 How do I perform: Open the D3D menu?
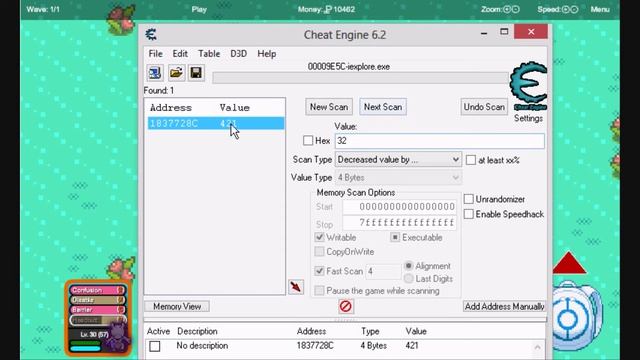coord(238,54)
